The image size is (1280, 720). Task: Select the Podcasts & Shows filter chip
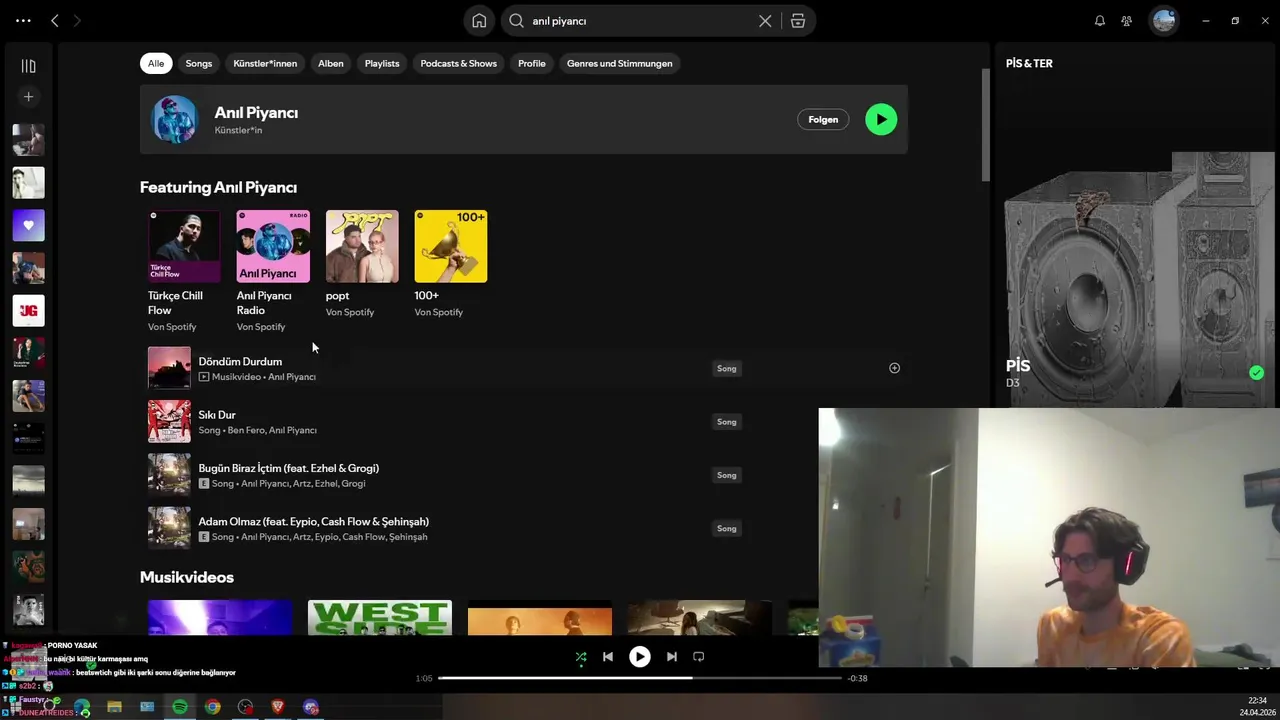[x=458, y=63]
